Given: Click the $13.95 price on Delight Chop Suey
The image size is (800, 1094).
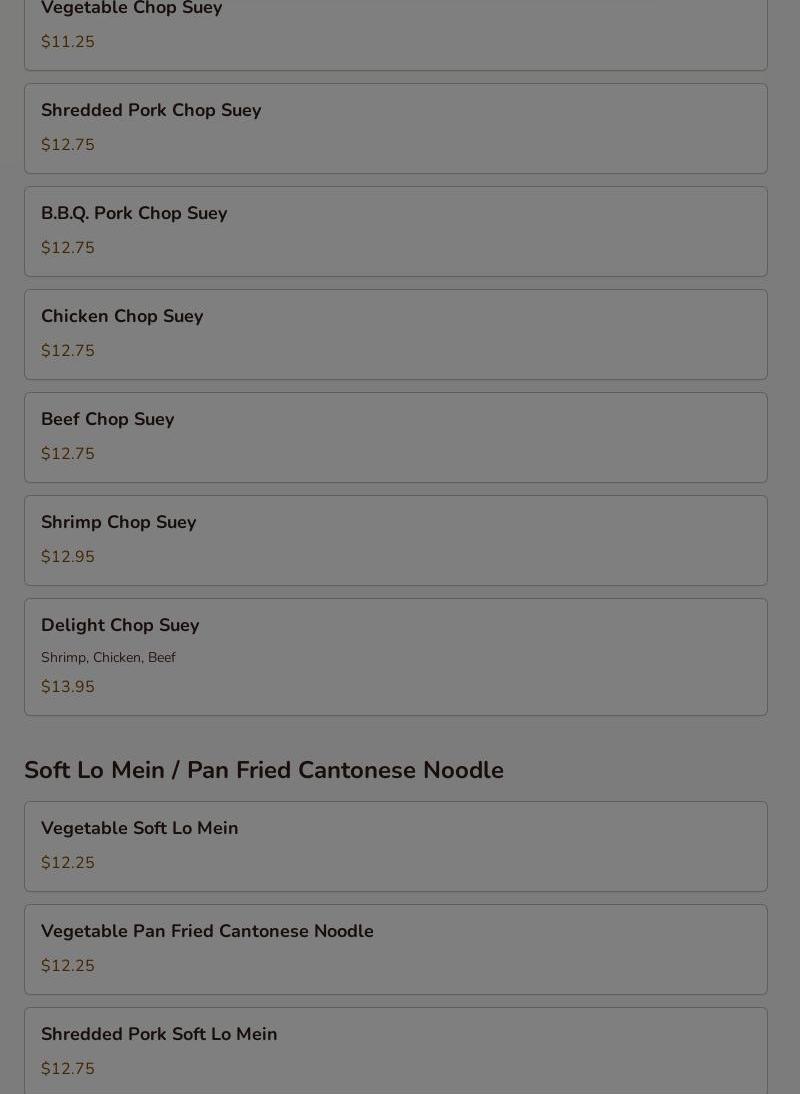Looking at the screenshot, I should coord(68,687).
